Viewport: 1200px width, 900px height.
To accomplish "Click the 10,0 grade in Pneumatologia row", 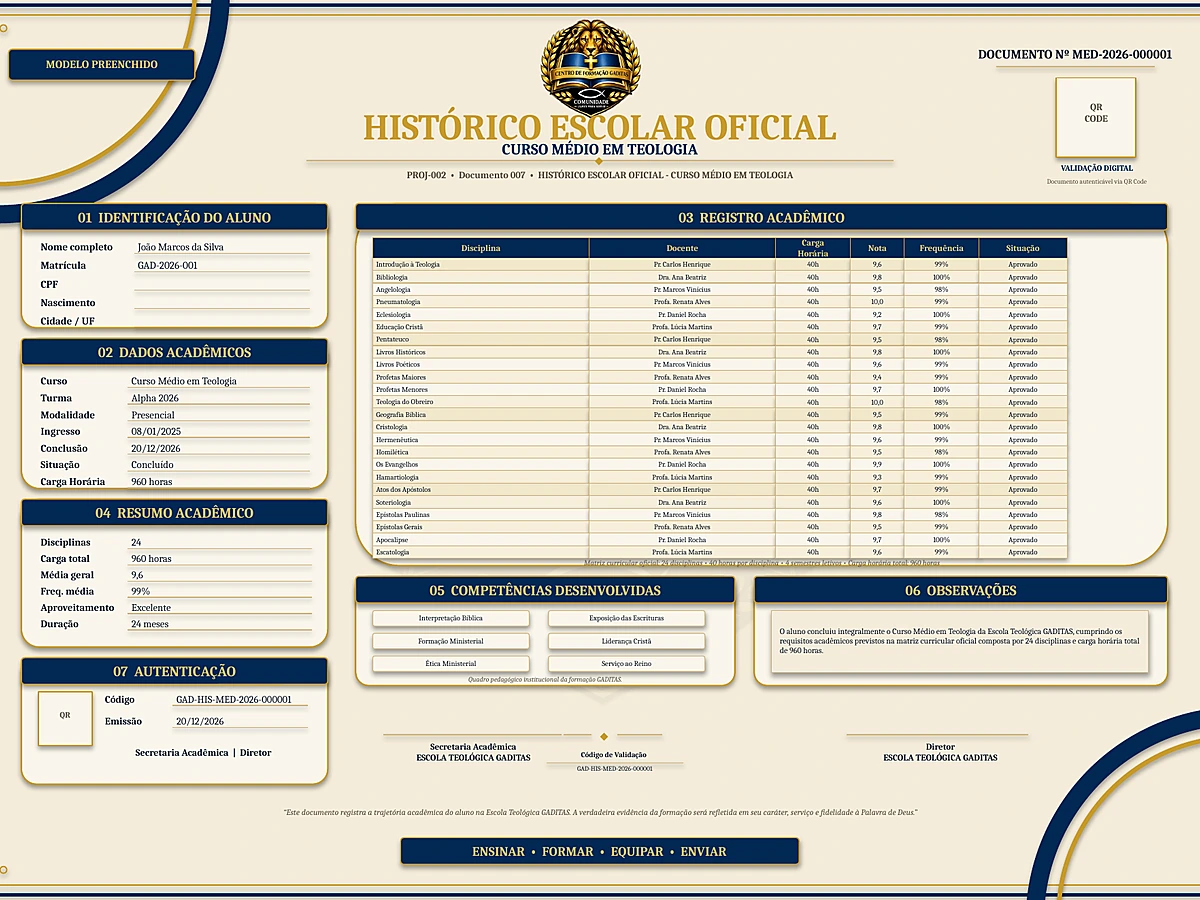I will tap(877, 302).
